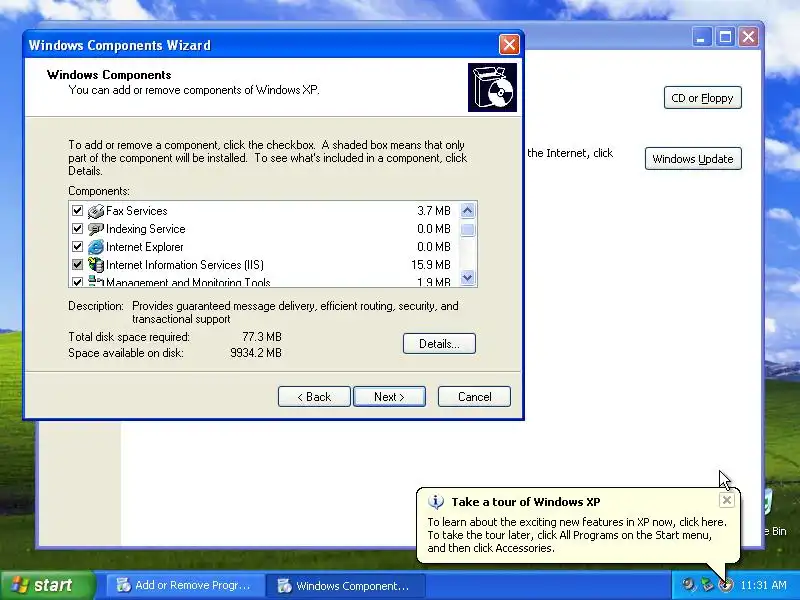Click the components list scrollbar thumb
This screenshot has height=600, width=800.
coord(467,230)
